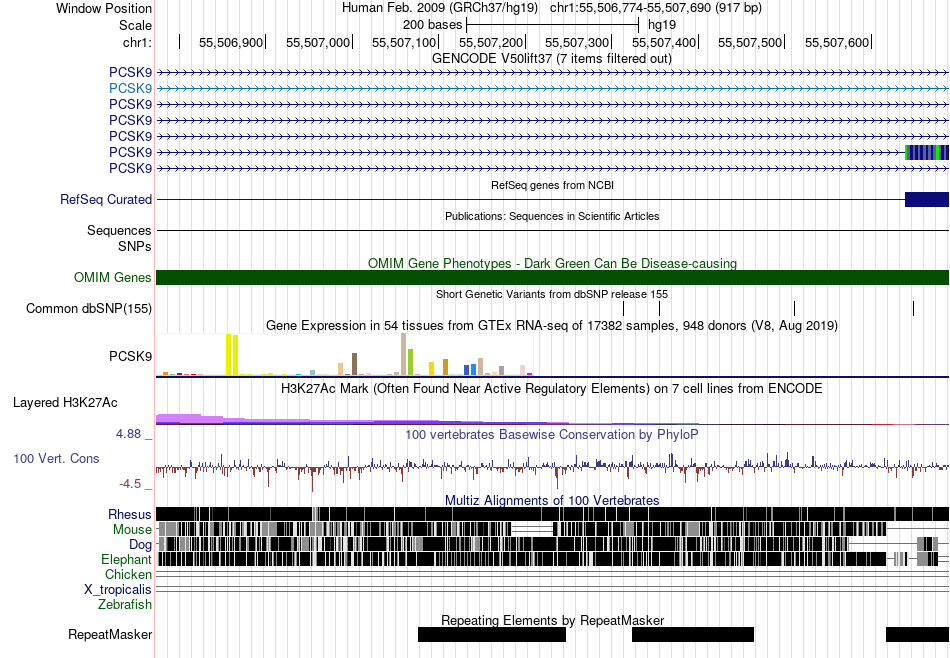Click the tall yellow GTEx expression bars

point(232,354)
